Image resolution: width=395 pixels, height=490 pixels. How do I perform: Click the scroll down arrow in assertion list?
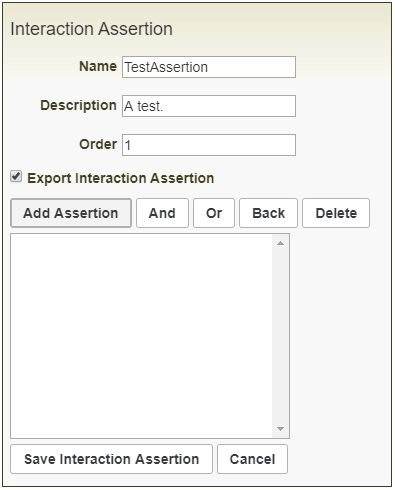click(x=280, y=429)
